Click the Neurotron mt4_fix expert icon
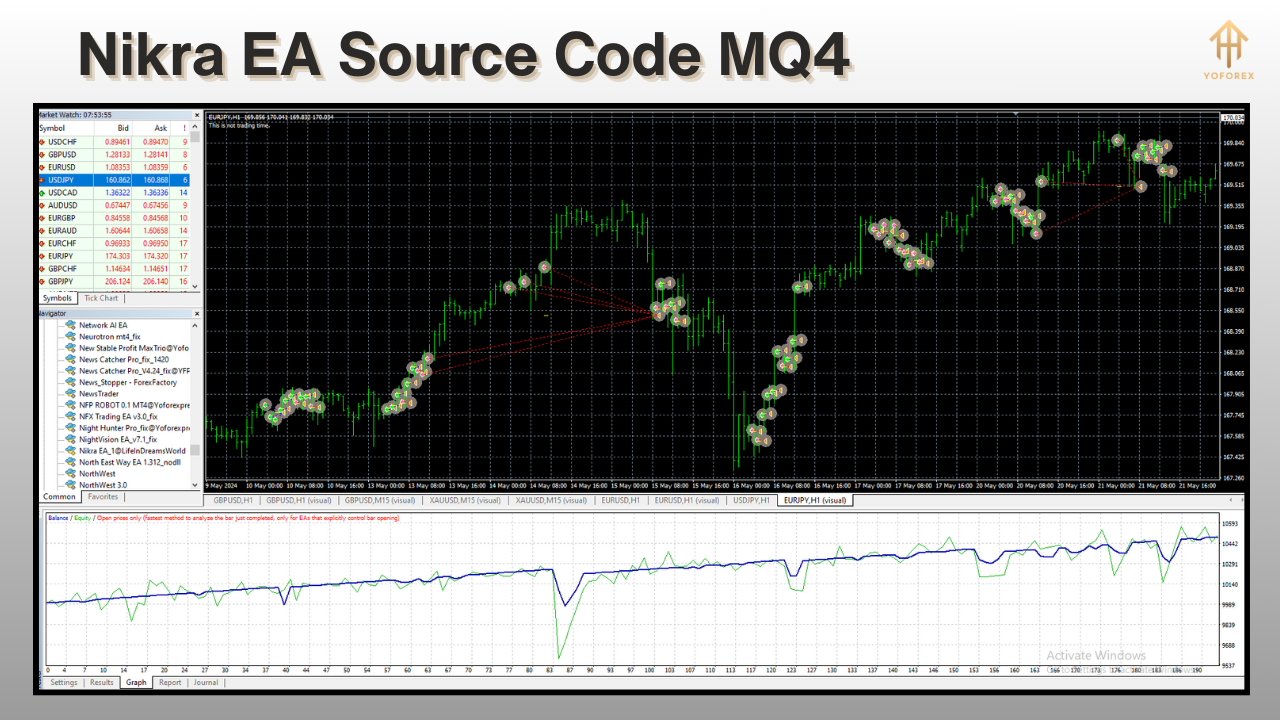The height and width of the screenshot is (720, 1280). pos(71,337)
